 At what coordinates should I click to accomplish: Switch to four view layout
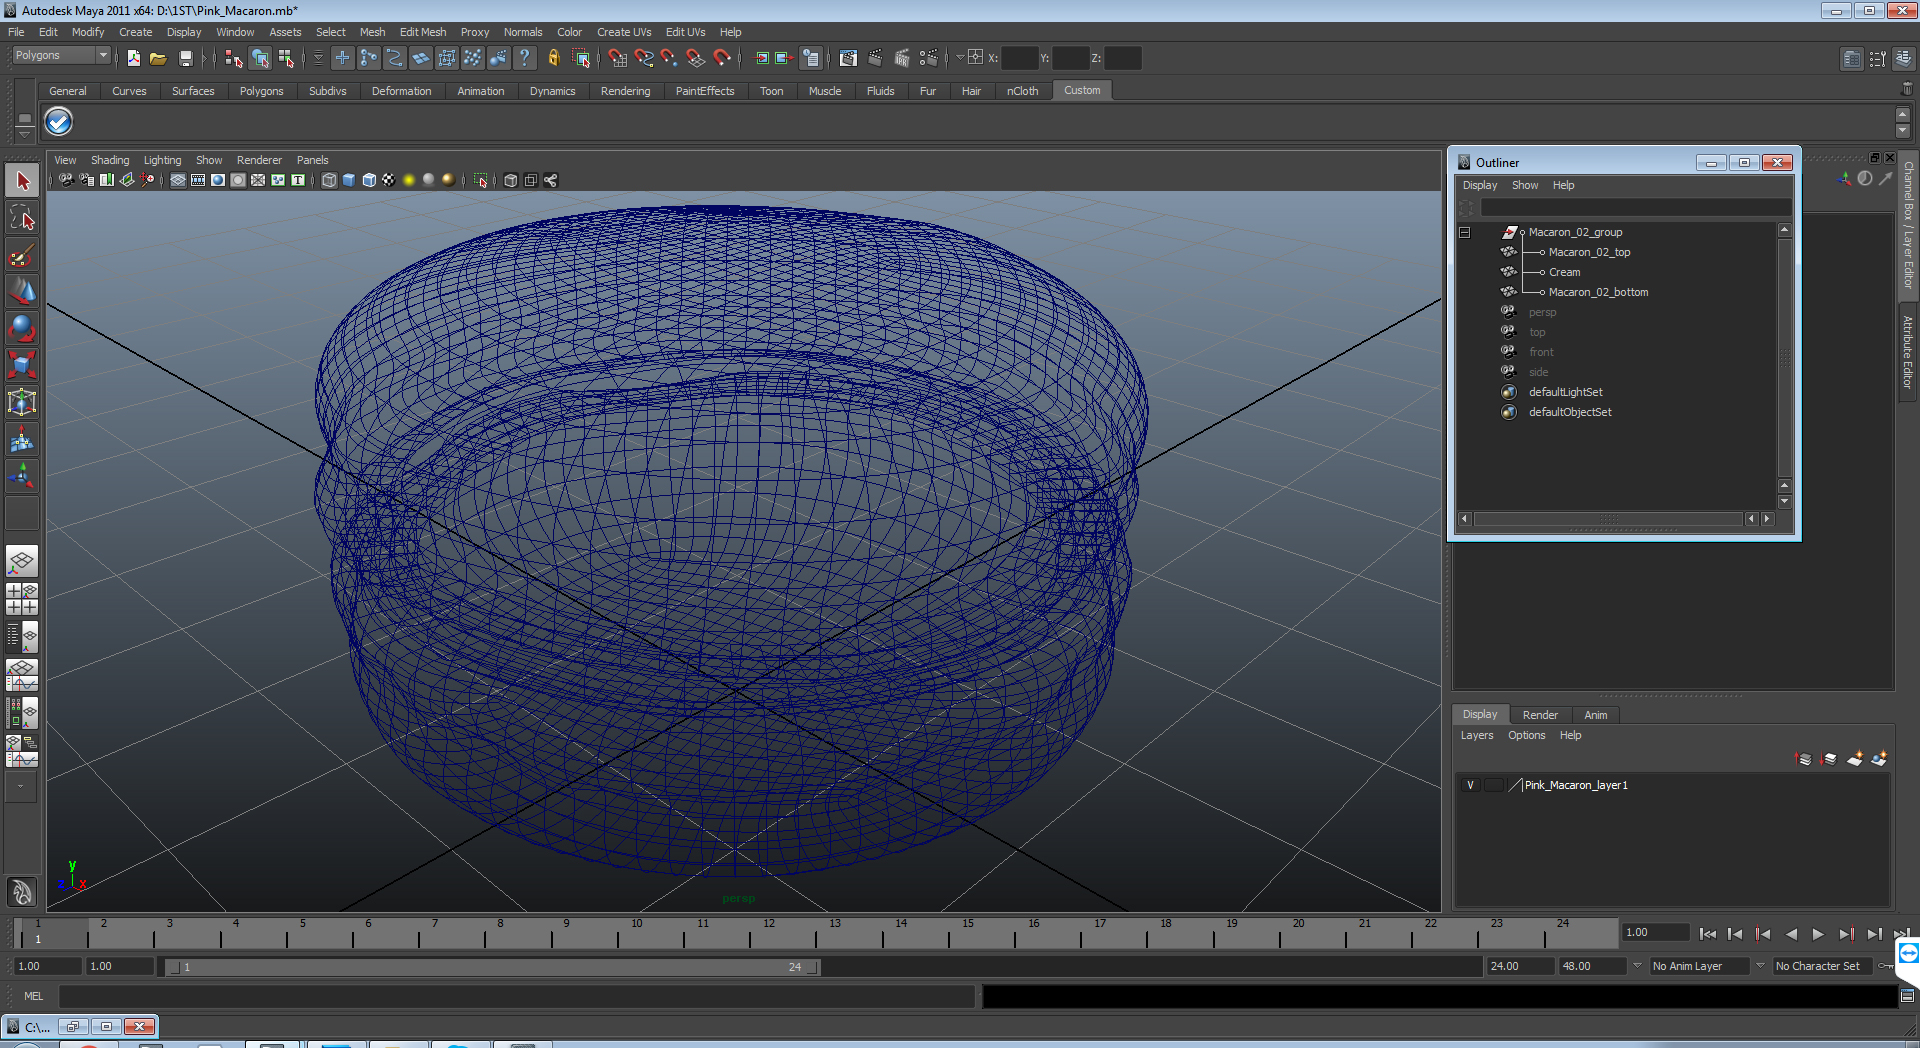point(22,599)
